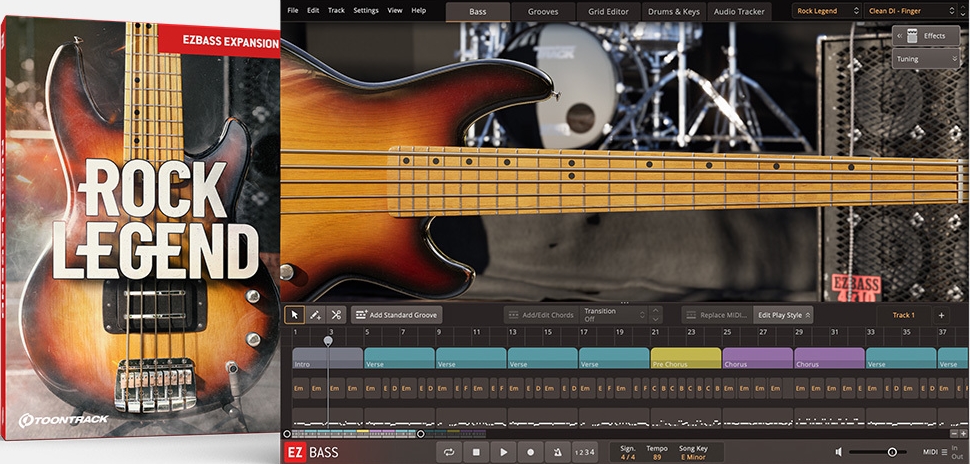The width and height of the screenshot is (970, 464).
Task: Click the Record button
Action: (531, 452)
